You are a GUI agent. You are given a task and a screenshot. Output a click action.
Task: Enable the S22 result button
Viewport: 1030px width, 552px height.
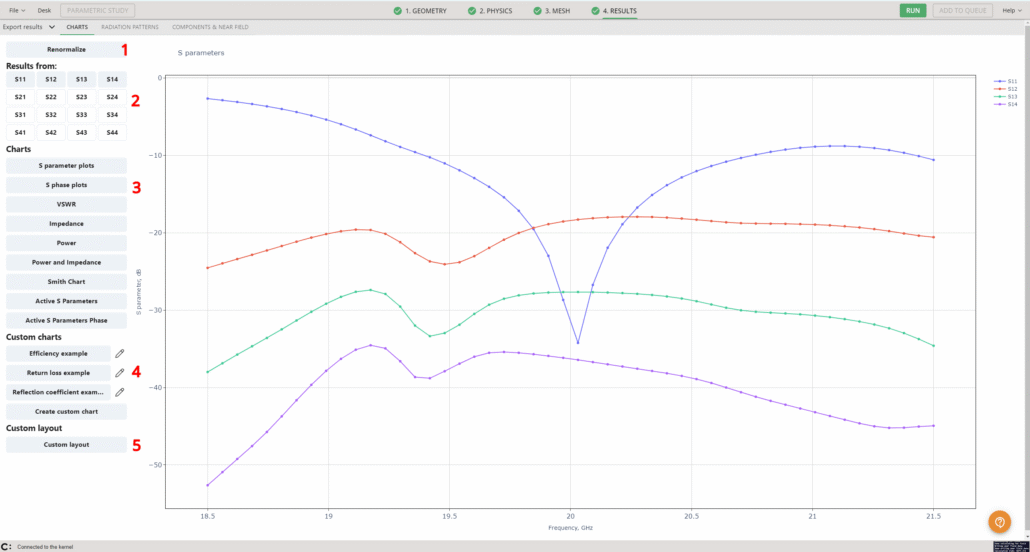pos(51,97)
